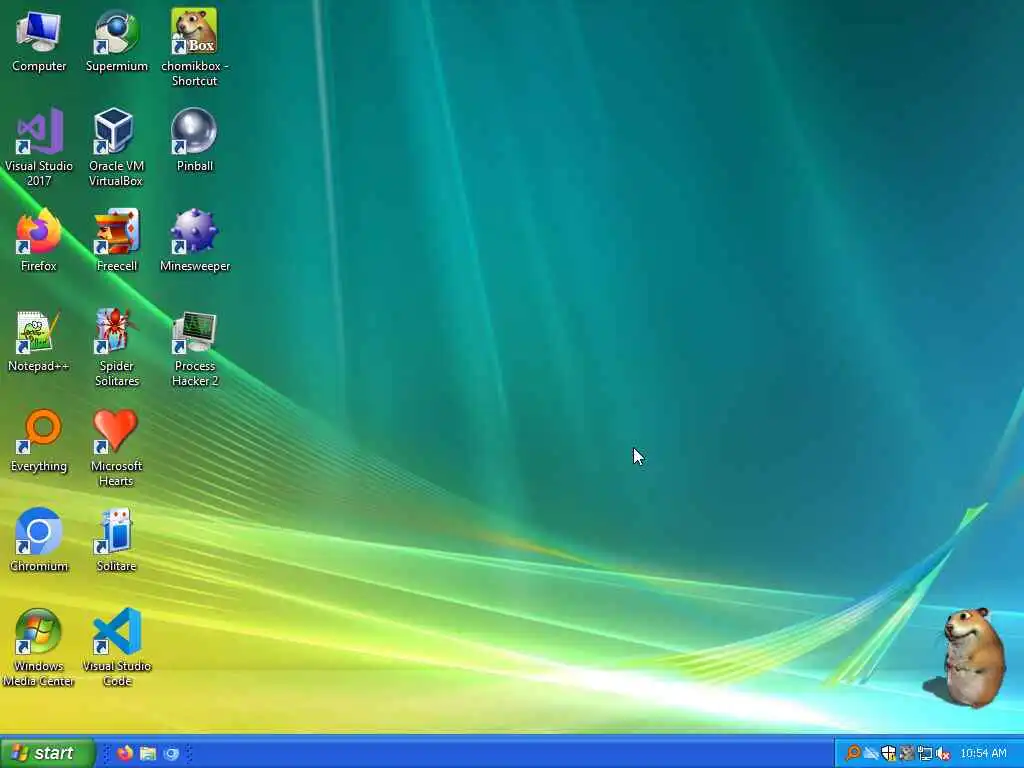The image size is (1024, 768).
Task: Open the Start menu
Action: coord(47,753)
